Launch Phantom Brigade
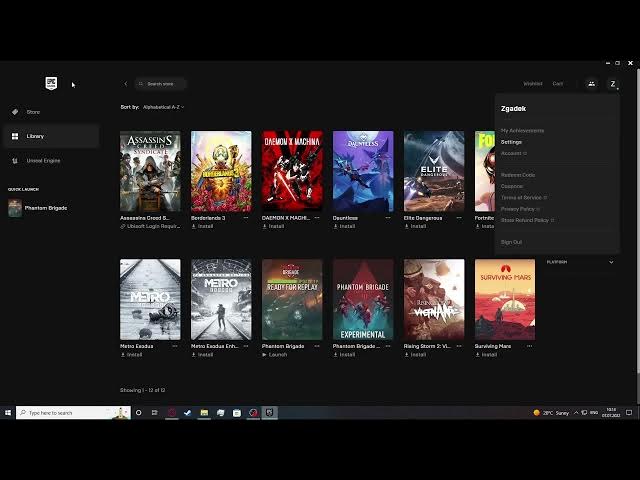This screenshot has width=640, height=480. 275,355
